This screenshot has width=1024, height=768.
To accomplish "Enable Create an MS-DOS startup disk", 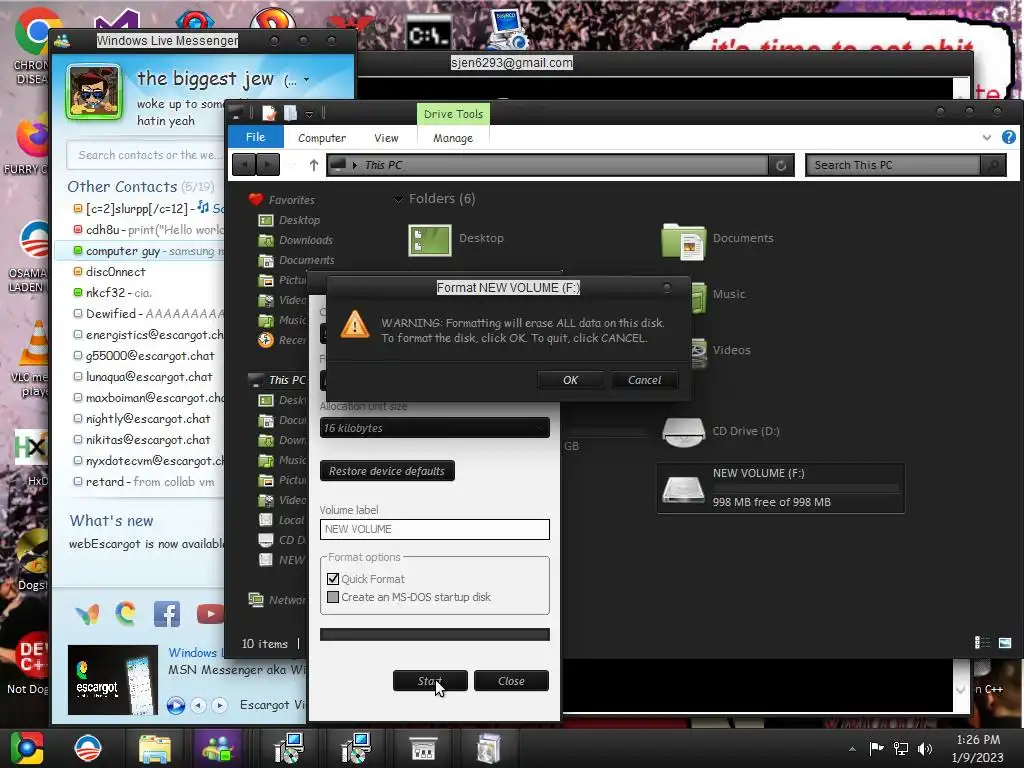I will point(333,597).
